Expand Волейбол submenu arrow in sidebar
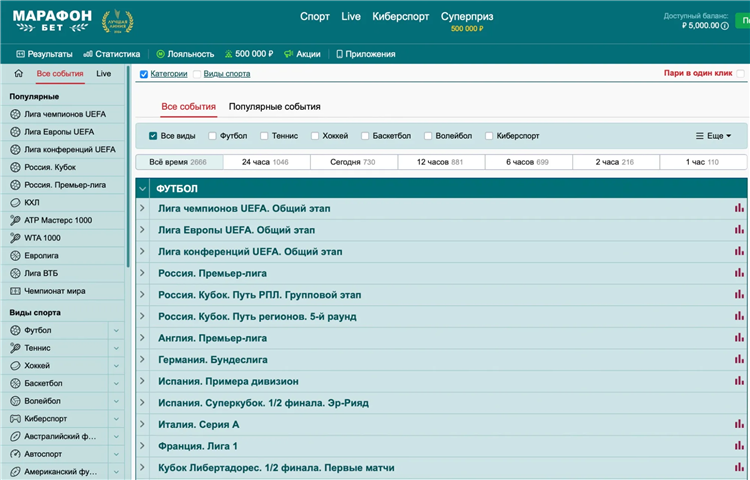The height and width of the screenshot is (480, 750). coord(116,401)
